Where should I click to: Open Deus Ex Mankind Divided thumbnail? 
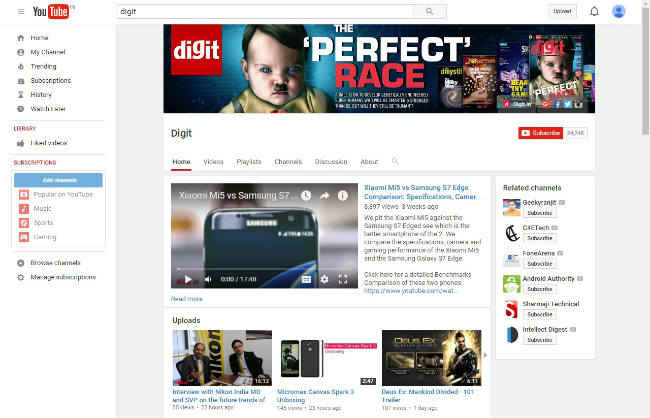432,358
